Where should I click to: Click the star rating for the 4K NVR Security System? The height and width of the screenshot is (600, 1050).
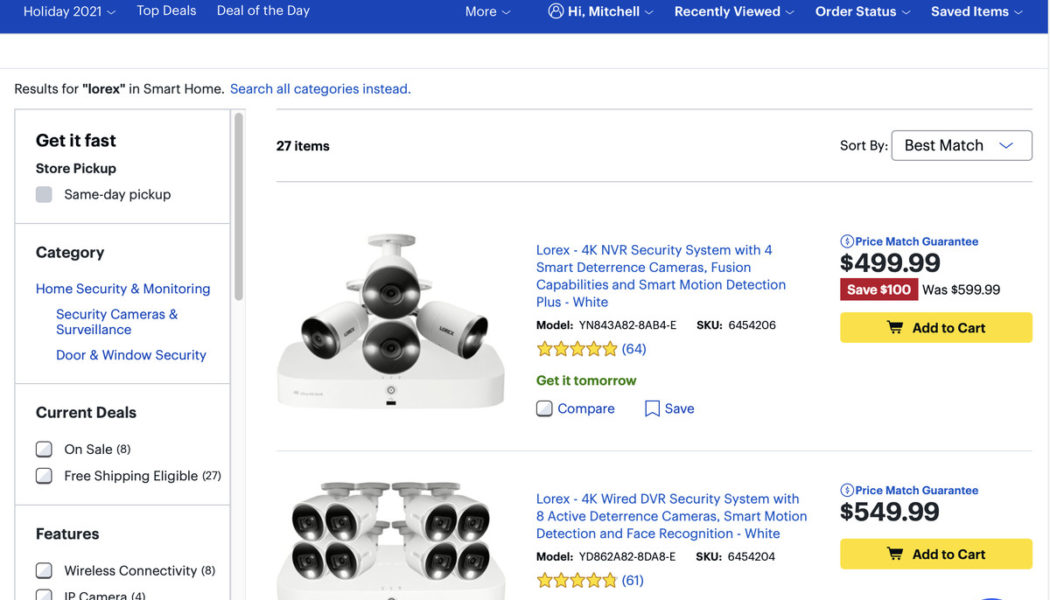[578, 348]
